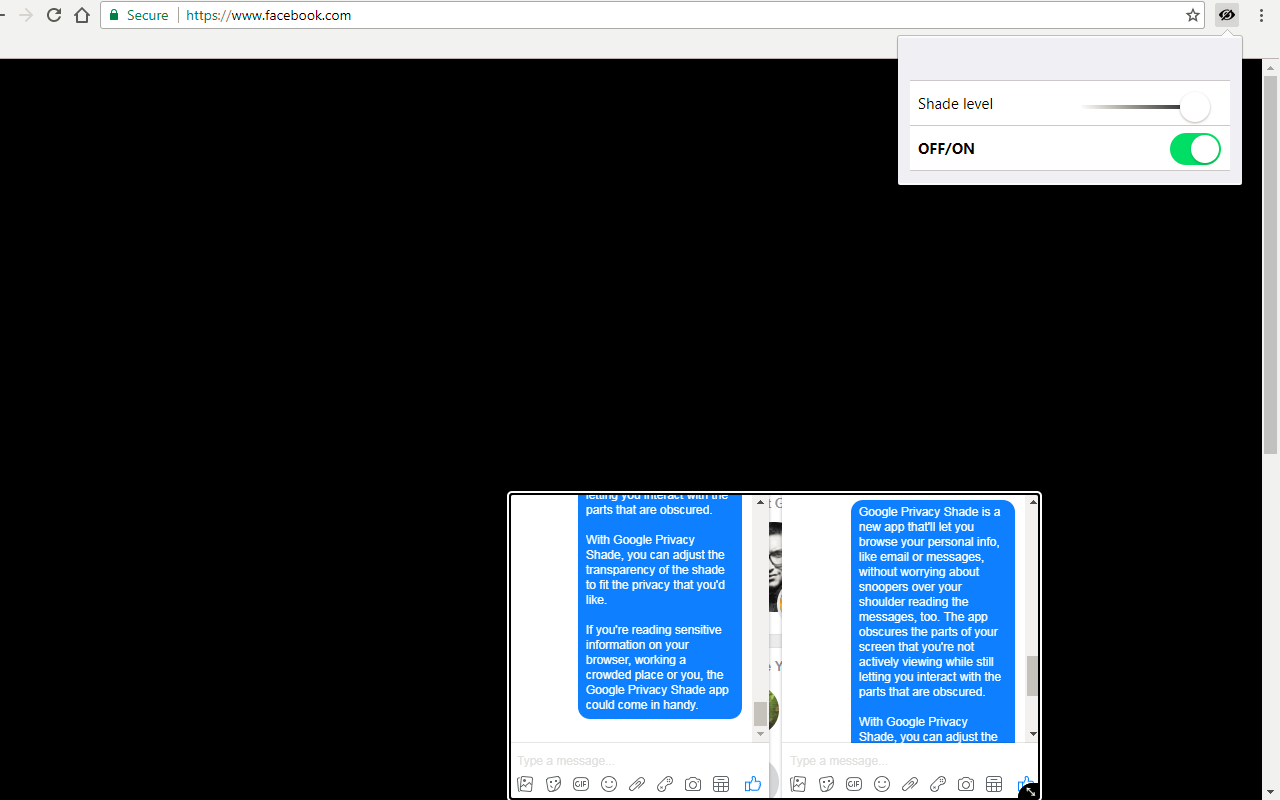Click the shade window resize arrow handle
This screenshot has height=800, width=1280.
[x=1030, y=790]
